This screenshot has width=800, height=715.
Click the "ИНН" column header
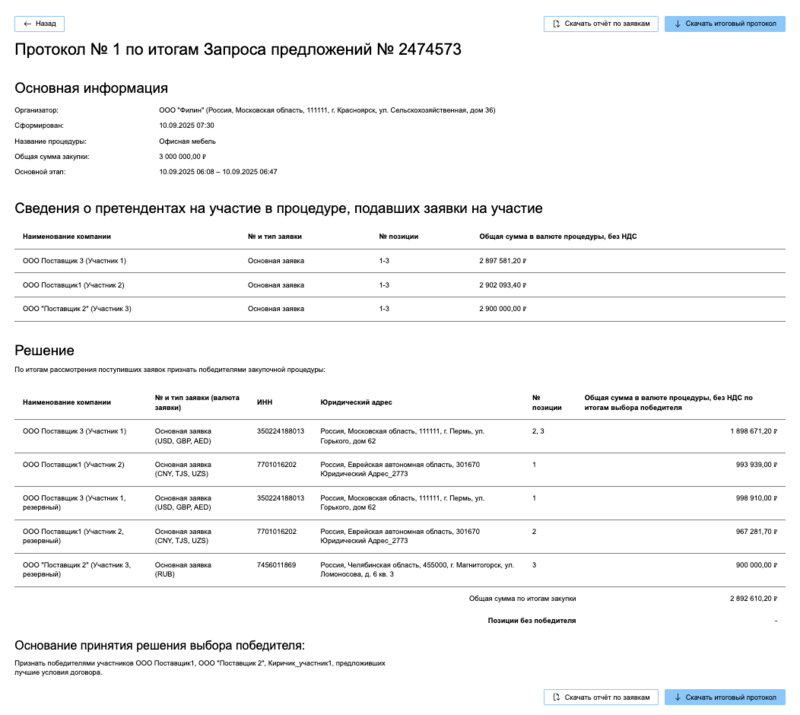point(264,403)
